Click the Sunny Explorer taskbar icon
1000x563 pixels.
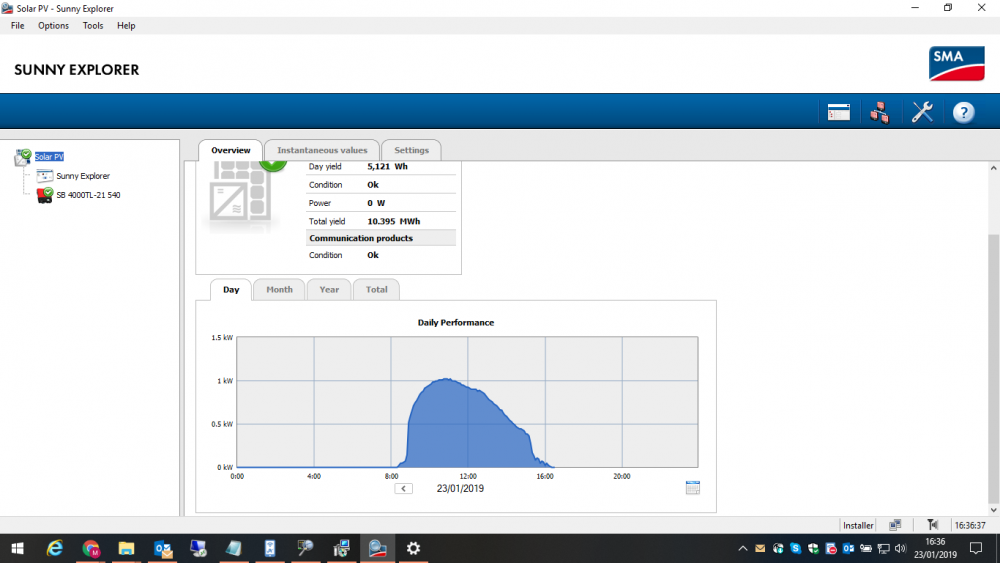[378, 548]
